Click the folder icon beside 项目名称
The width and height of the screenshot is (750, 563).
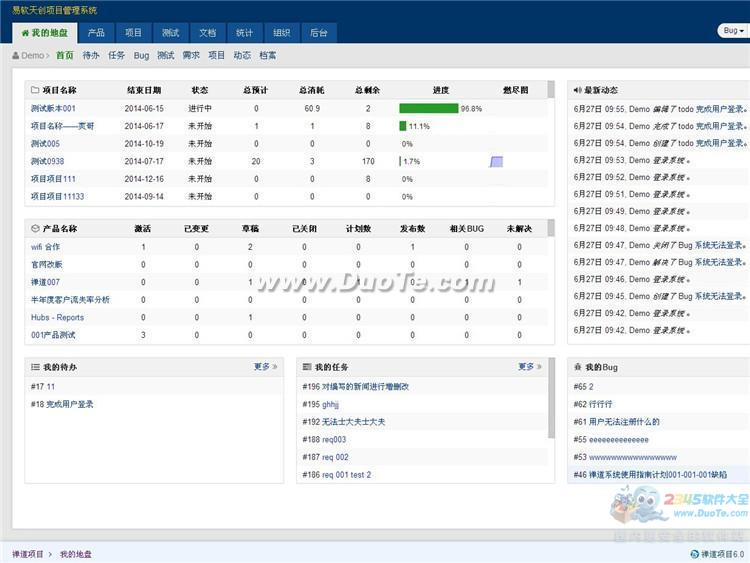[35, 90]
